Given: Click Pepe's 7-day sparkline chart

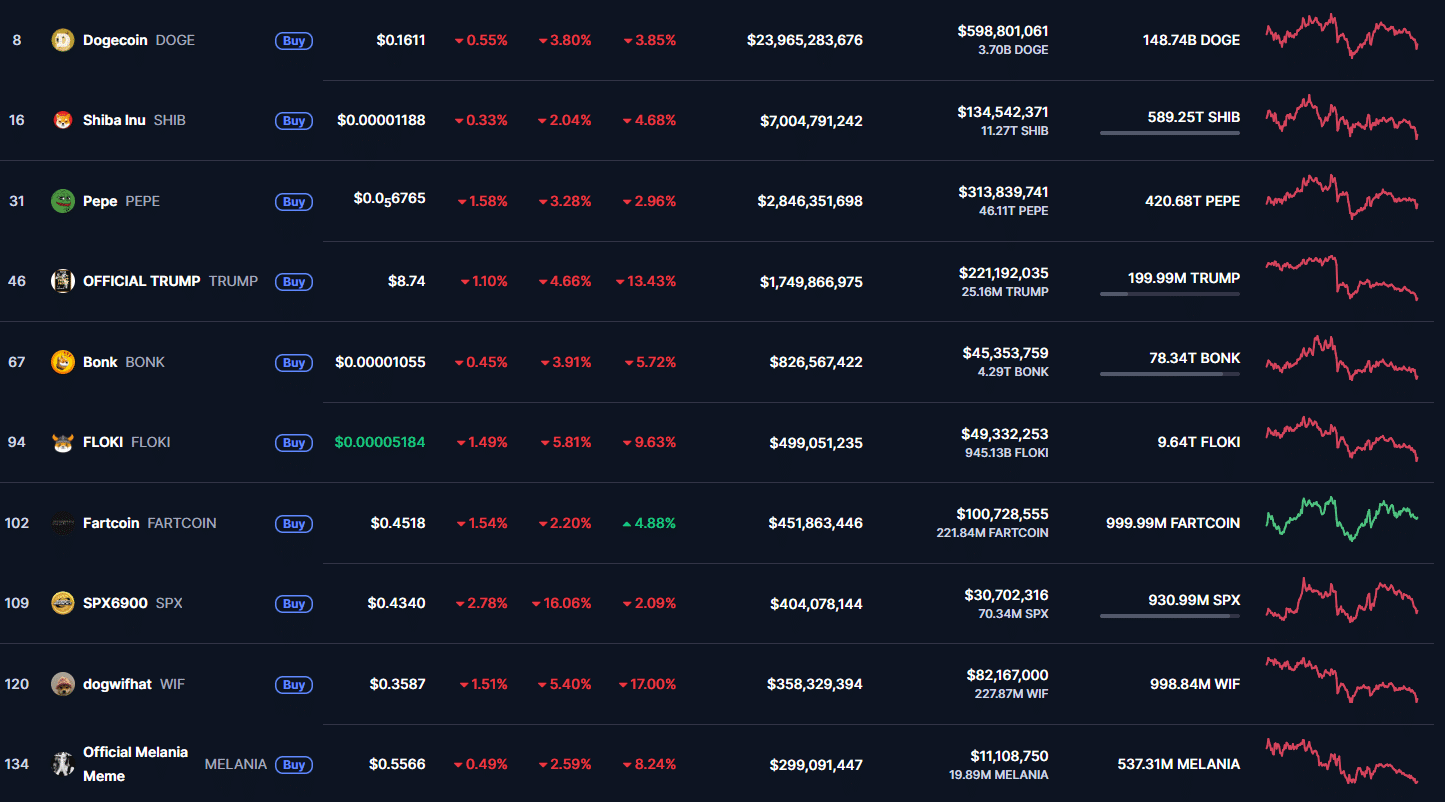Looking at the screenshot, I should (1341, 196).
